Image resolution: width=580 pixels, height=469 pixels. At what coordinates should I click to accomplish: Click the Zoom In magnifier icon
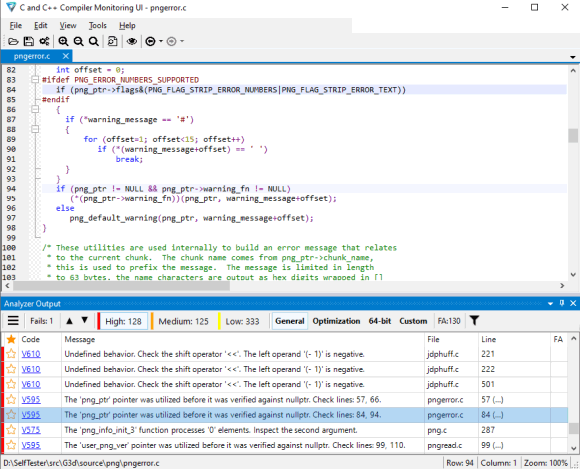pyautogui.click(x=63, y=41)
